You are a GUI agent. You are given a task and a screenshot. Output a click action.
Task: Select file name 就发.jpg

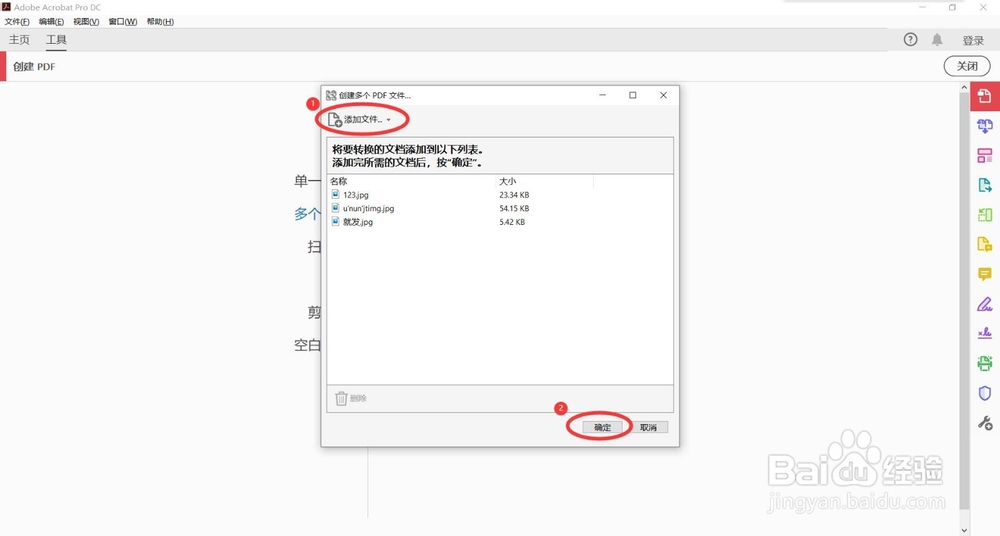358,222
